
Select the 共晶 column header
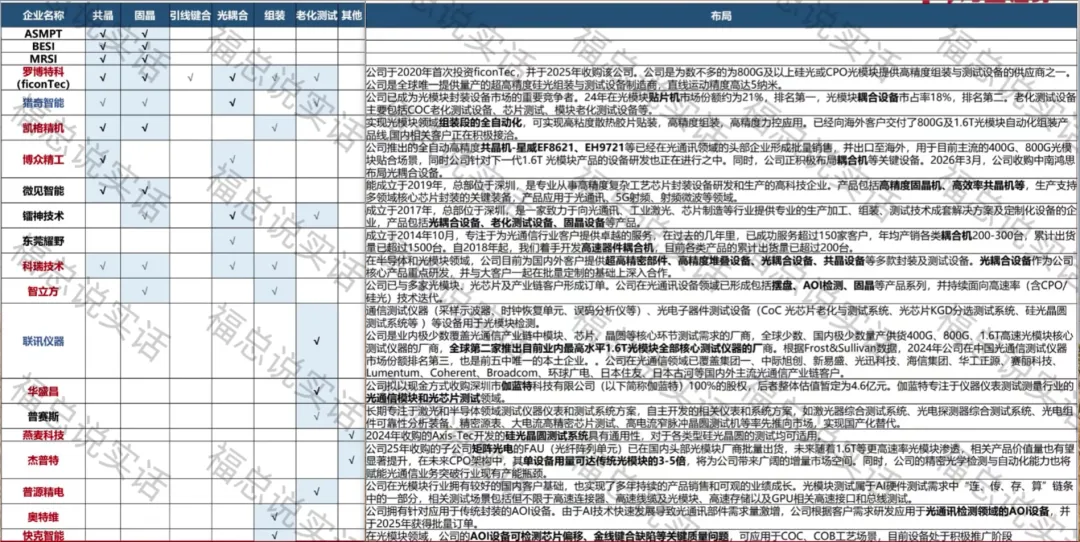[102, 14]
